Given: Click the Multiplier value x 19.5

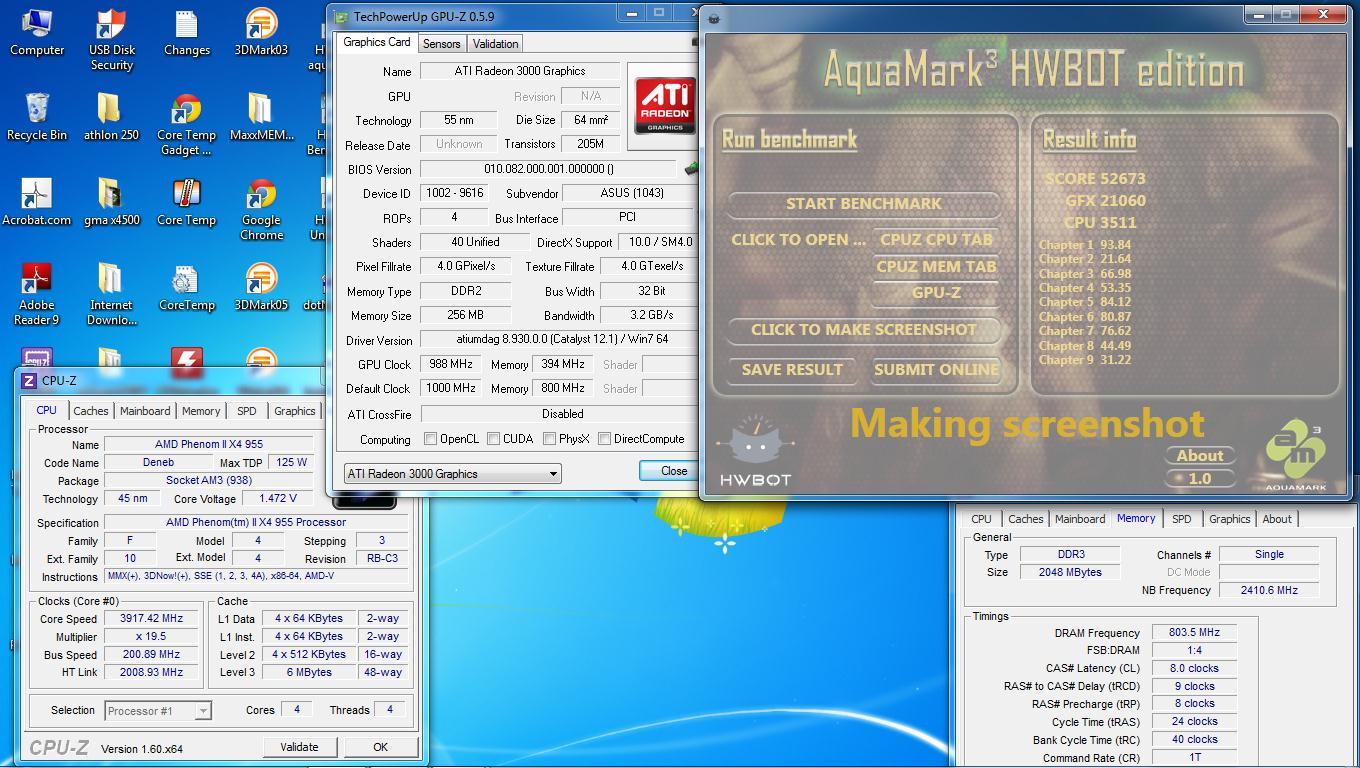Looking at the screenshot, I should (x=151, y=637).
